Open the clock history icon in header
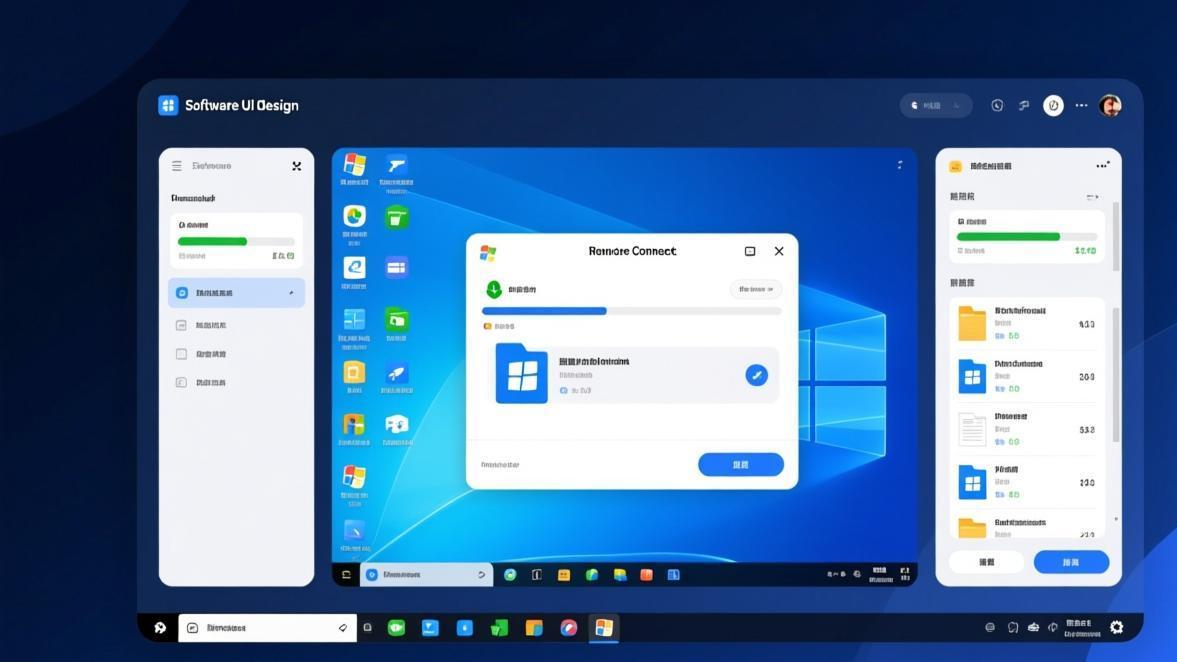The image size is (1177, 662). pyautogui.click(x=997, y=106)
